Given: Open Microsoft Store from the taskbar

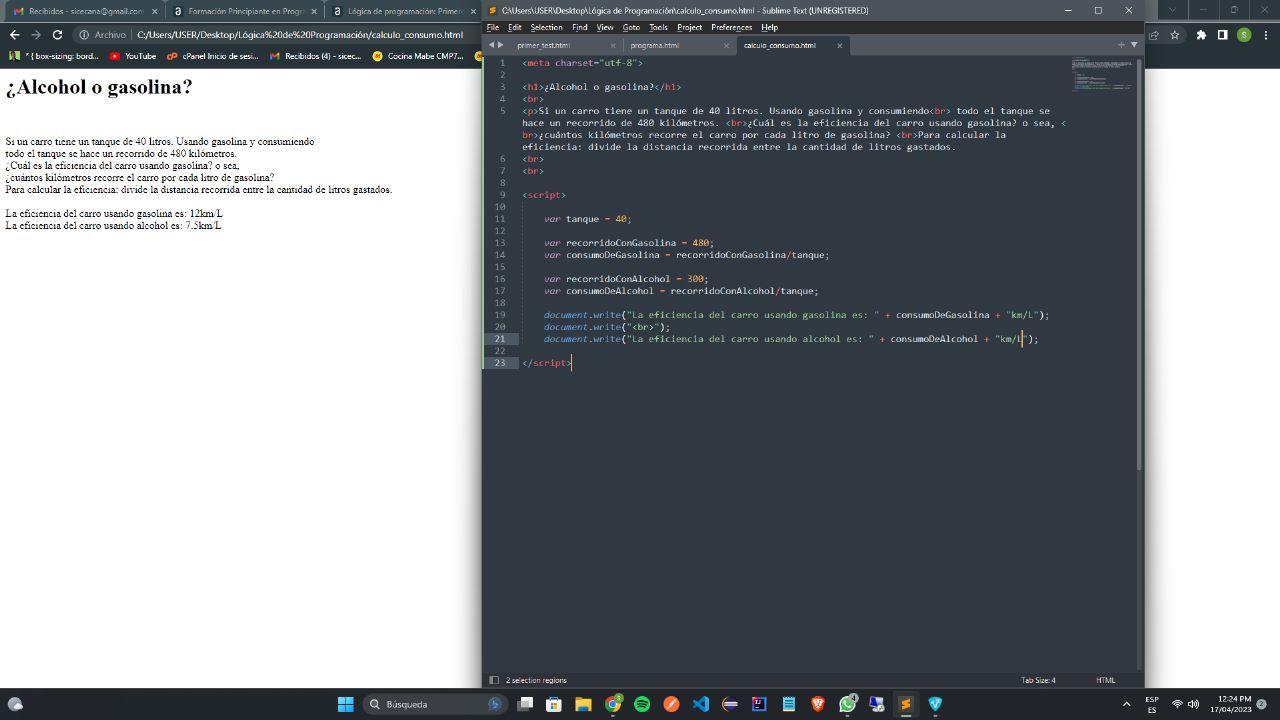Looking at the screenshot, I should coord(553,704).
